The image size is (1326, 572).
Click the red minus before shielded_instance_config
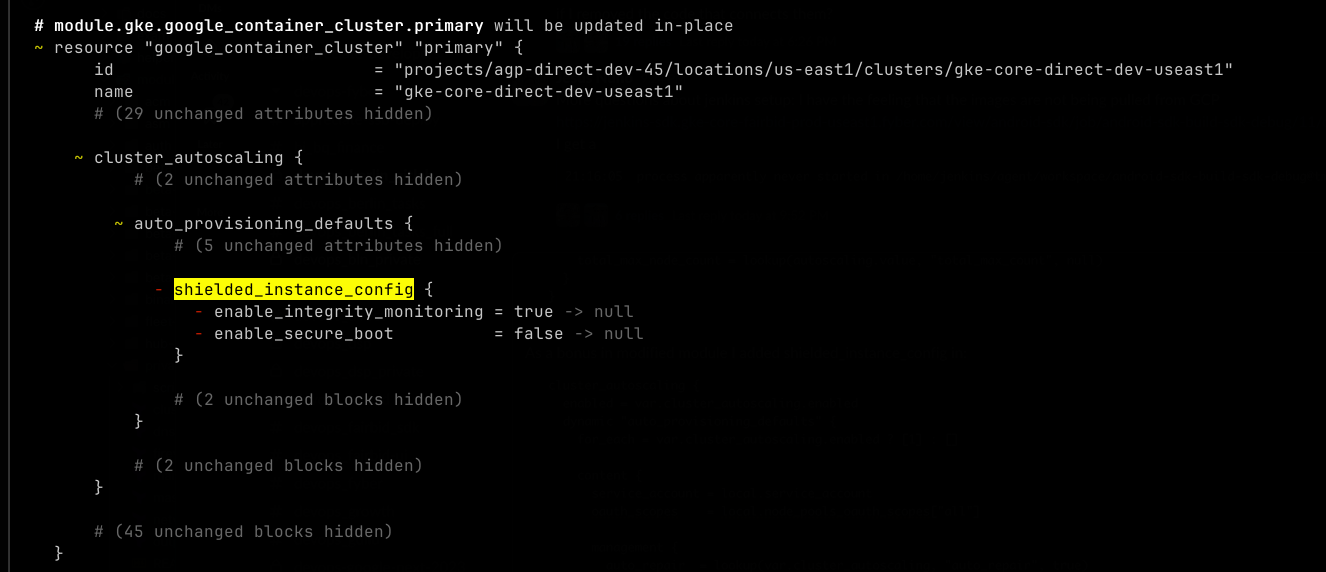point(159,290)
